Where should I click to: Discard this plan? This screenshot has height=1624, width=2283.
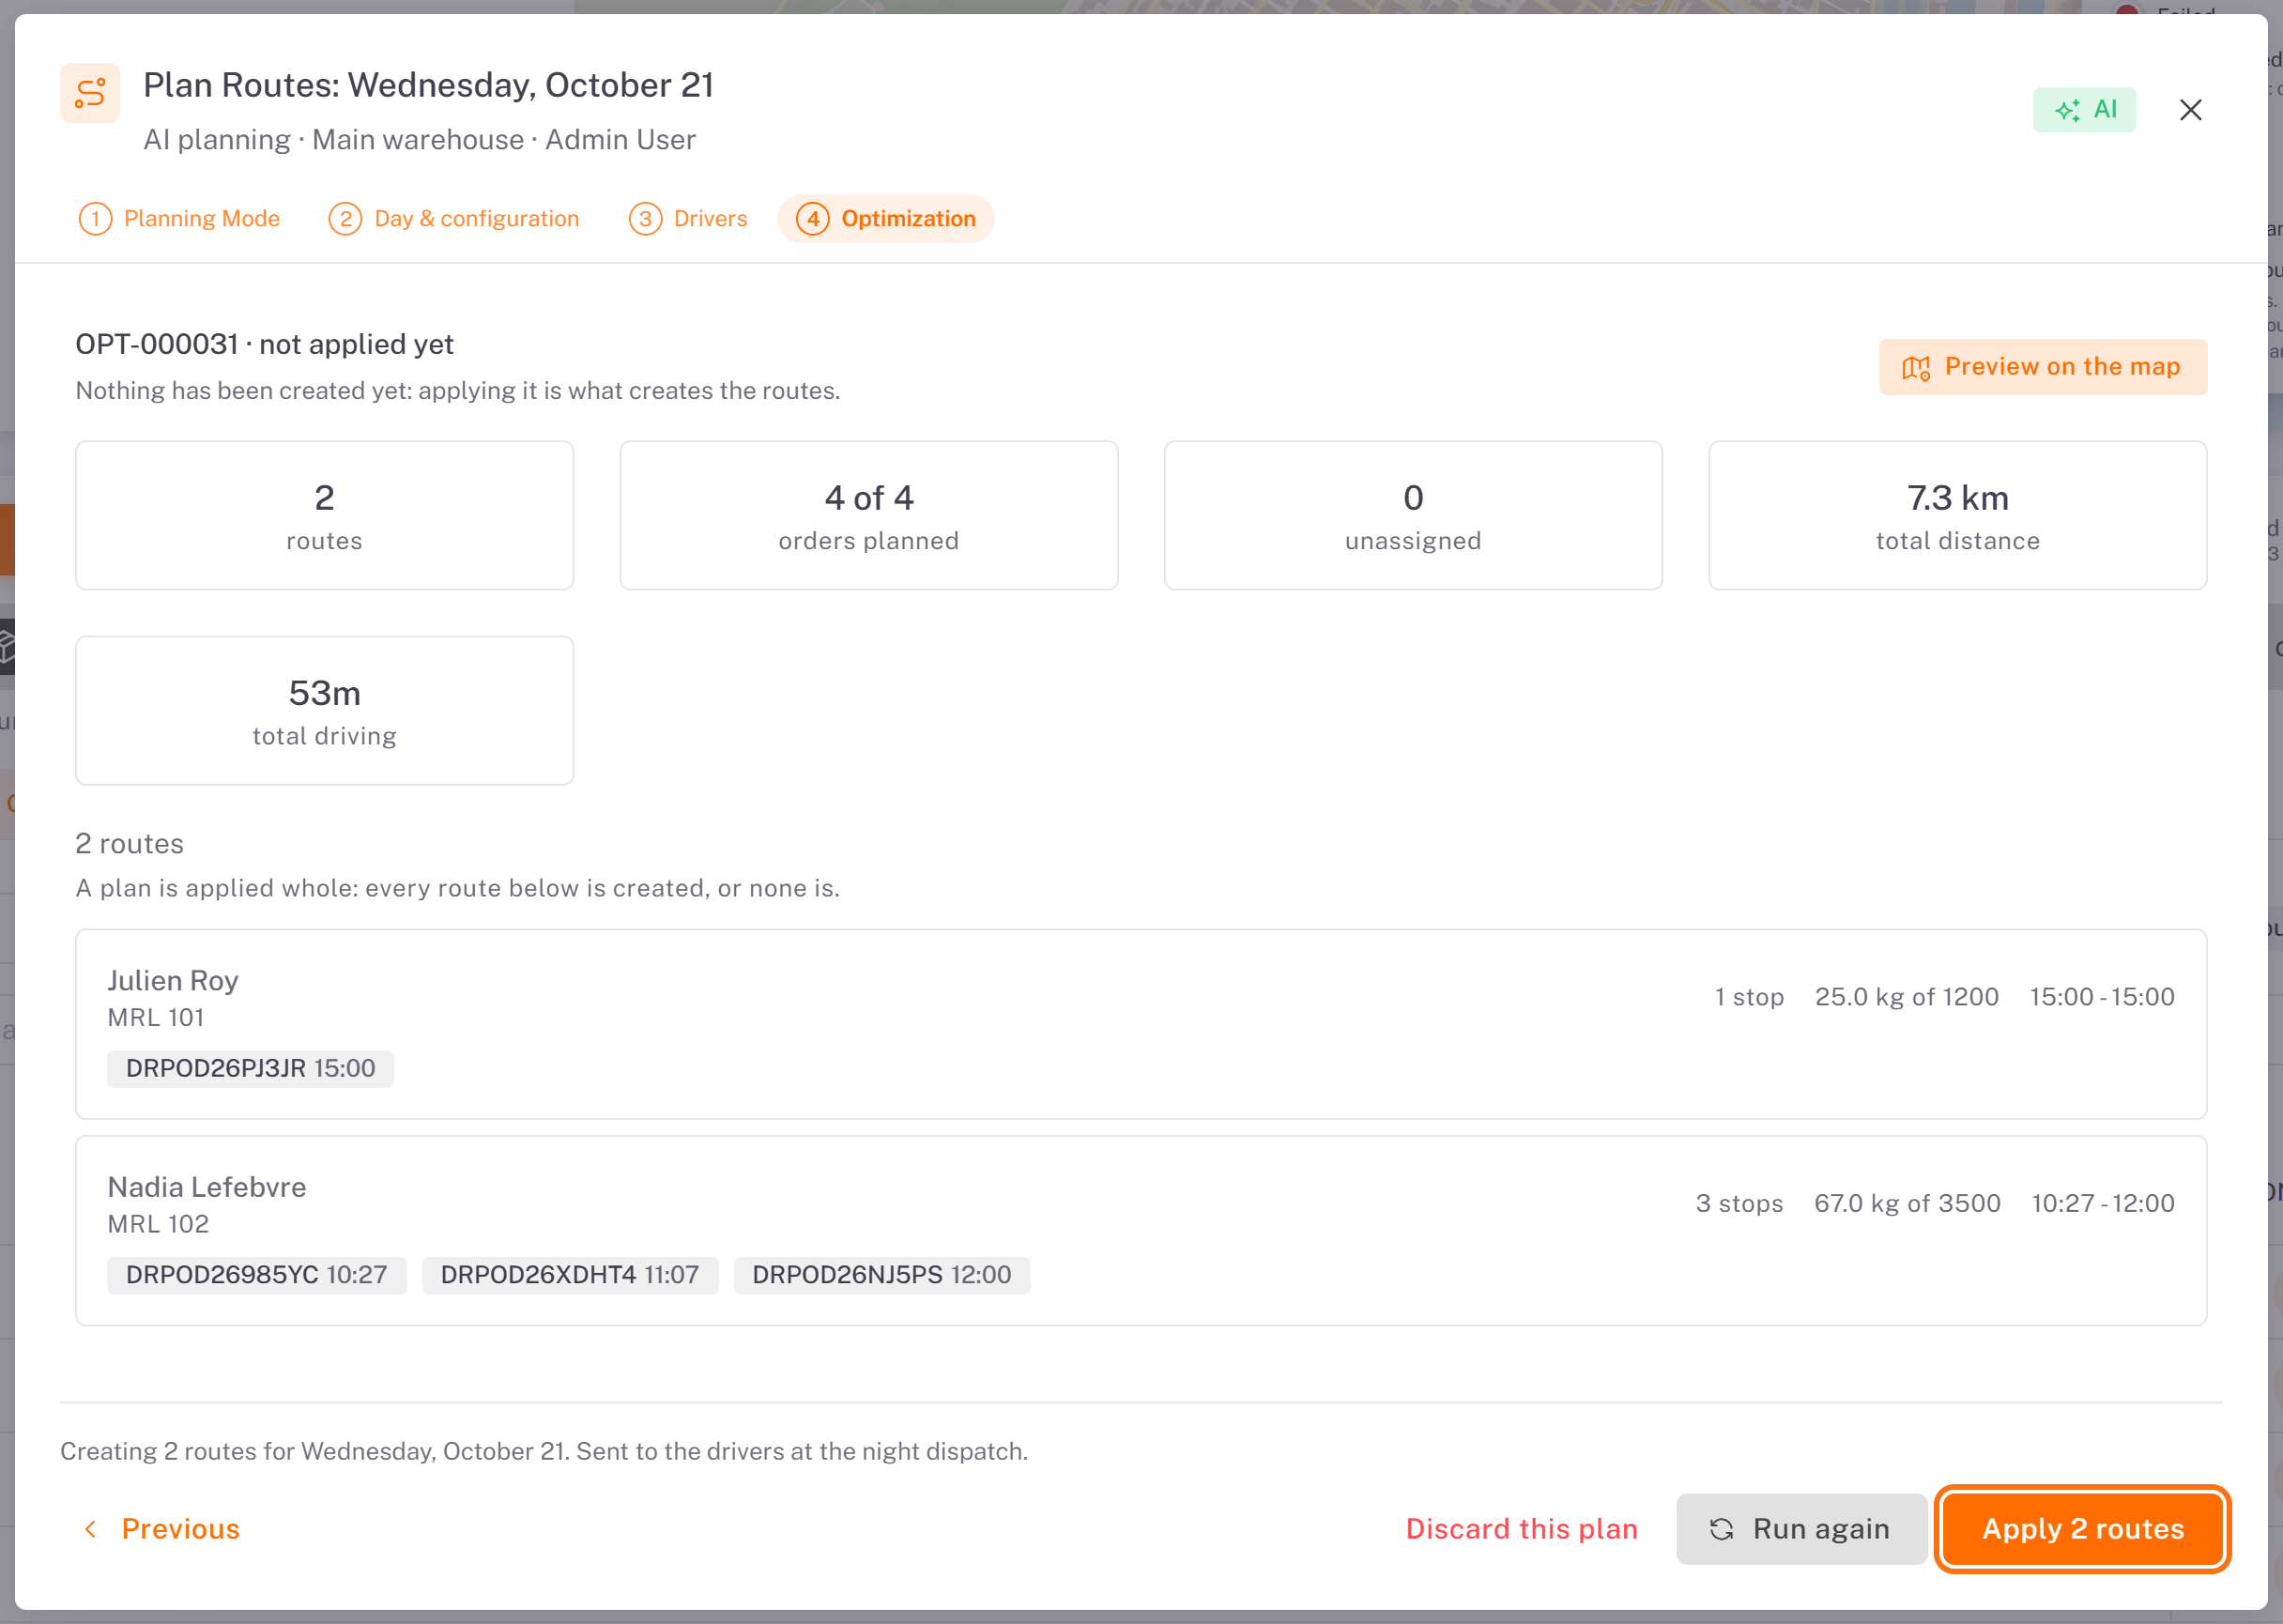(1521, 1528)
